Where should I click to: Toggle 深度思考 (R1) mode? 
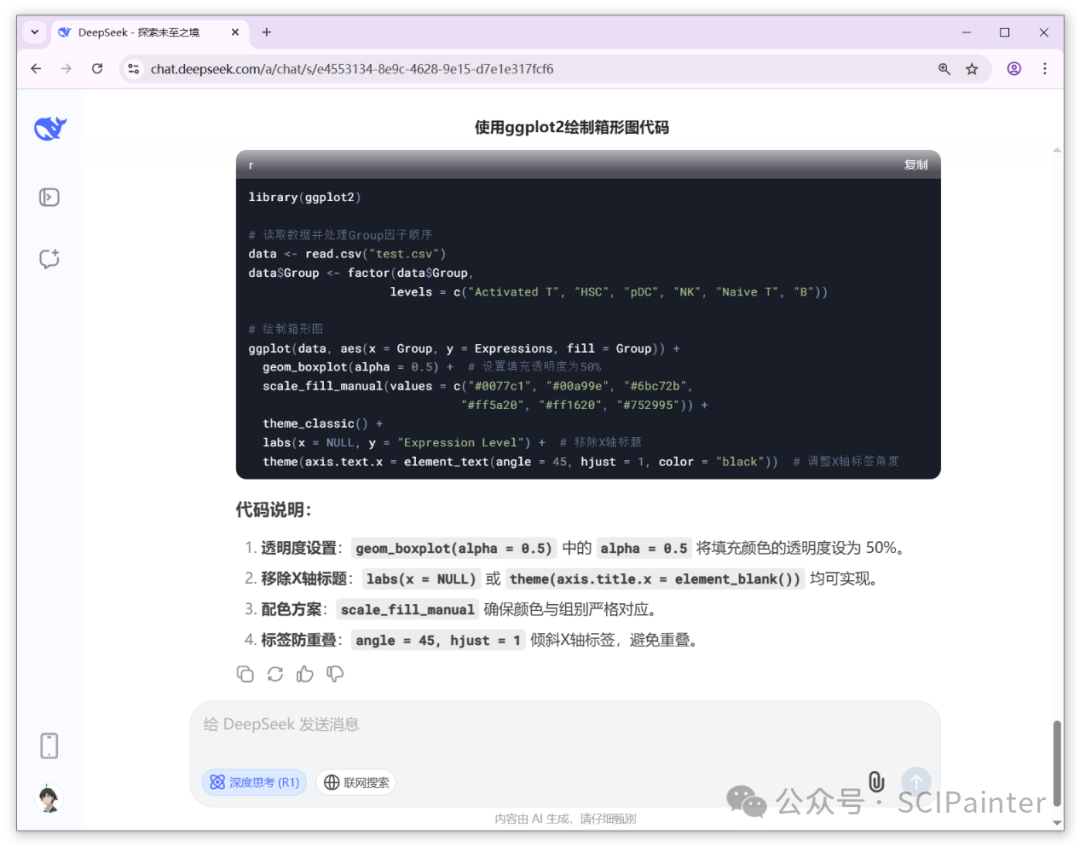(254, 782)
